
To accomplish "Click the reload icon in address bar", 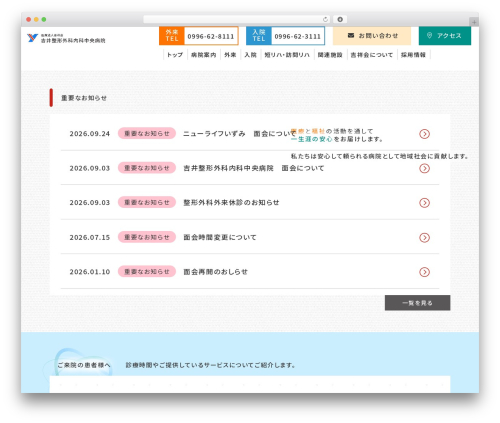I will (x=325, y=19).
